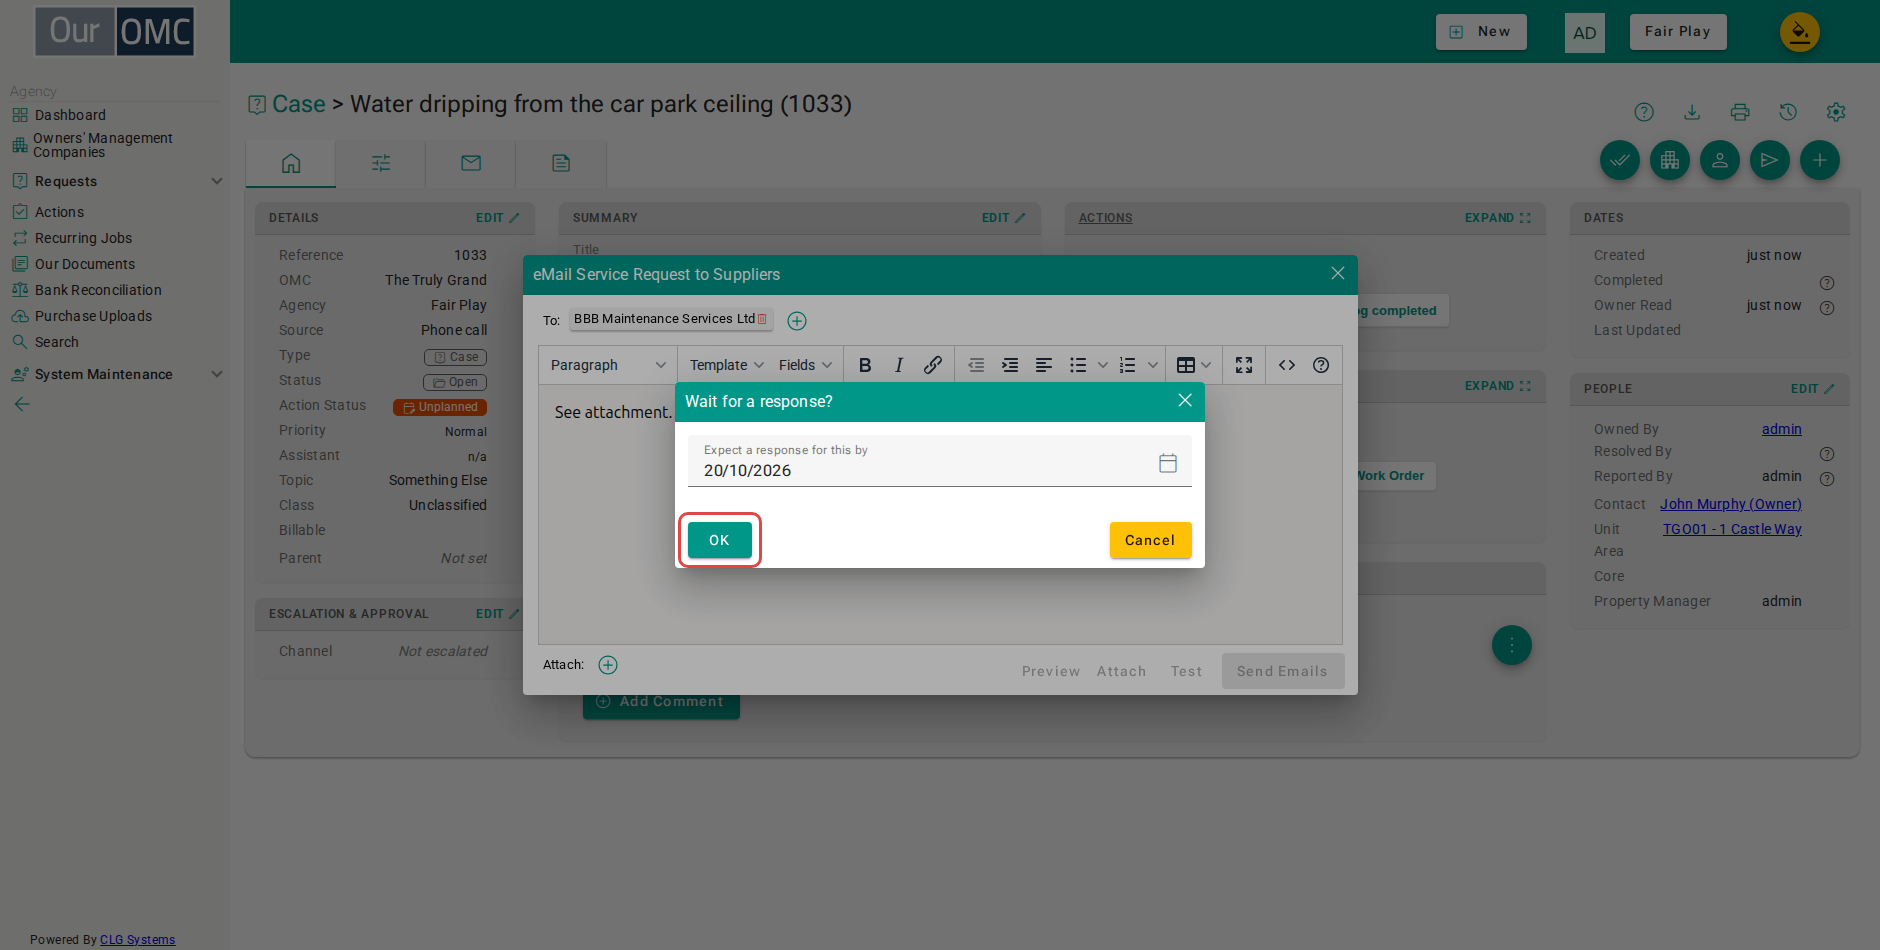The image size is (1880, 950).
Task: Switch editor to fullscreen mode
Action: [1243, 365]
